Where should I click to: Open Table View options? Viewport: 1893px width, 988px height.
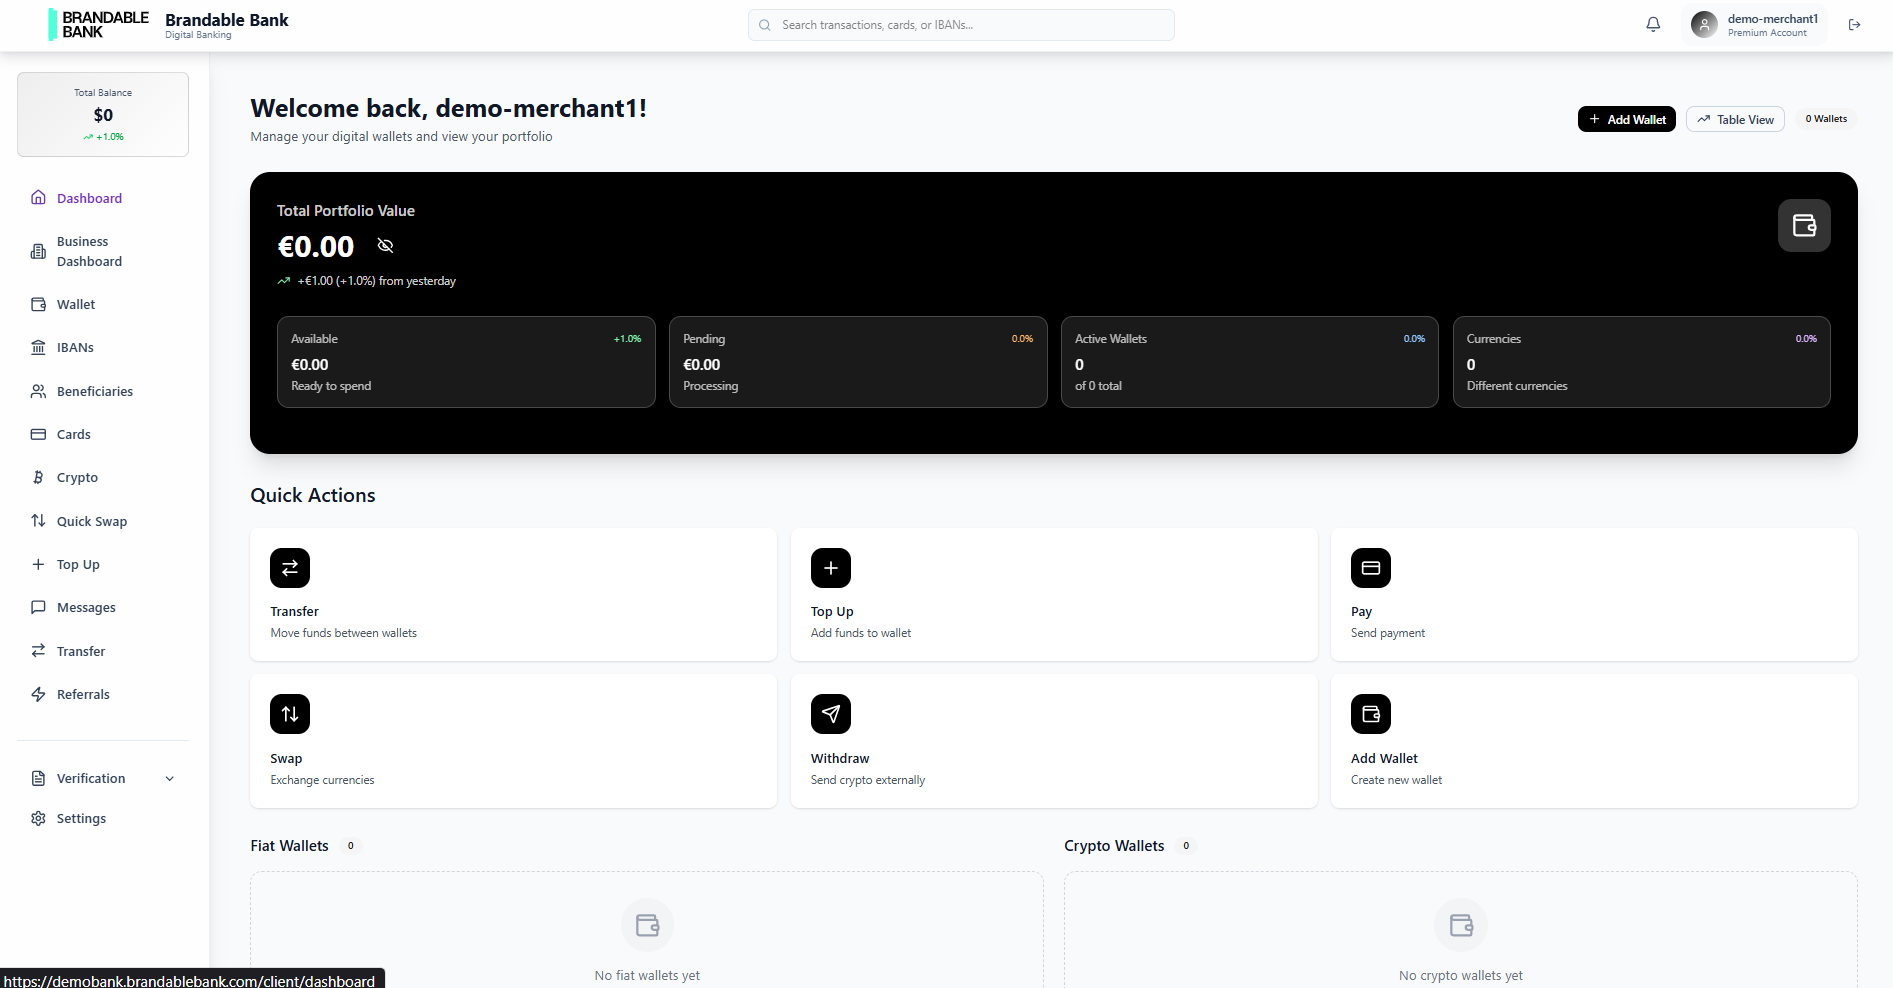point(1735,119)
